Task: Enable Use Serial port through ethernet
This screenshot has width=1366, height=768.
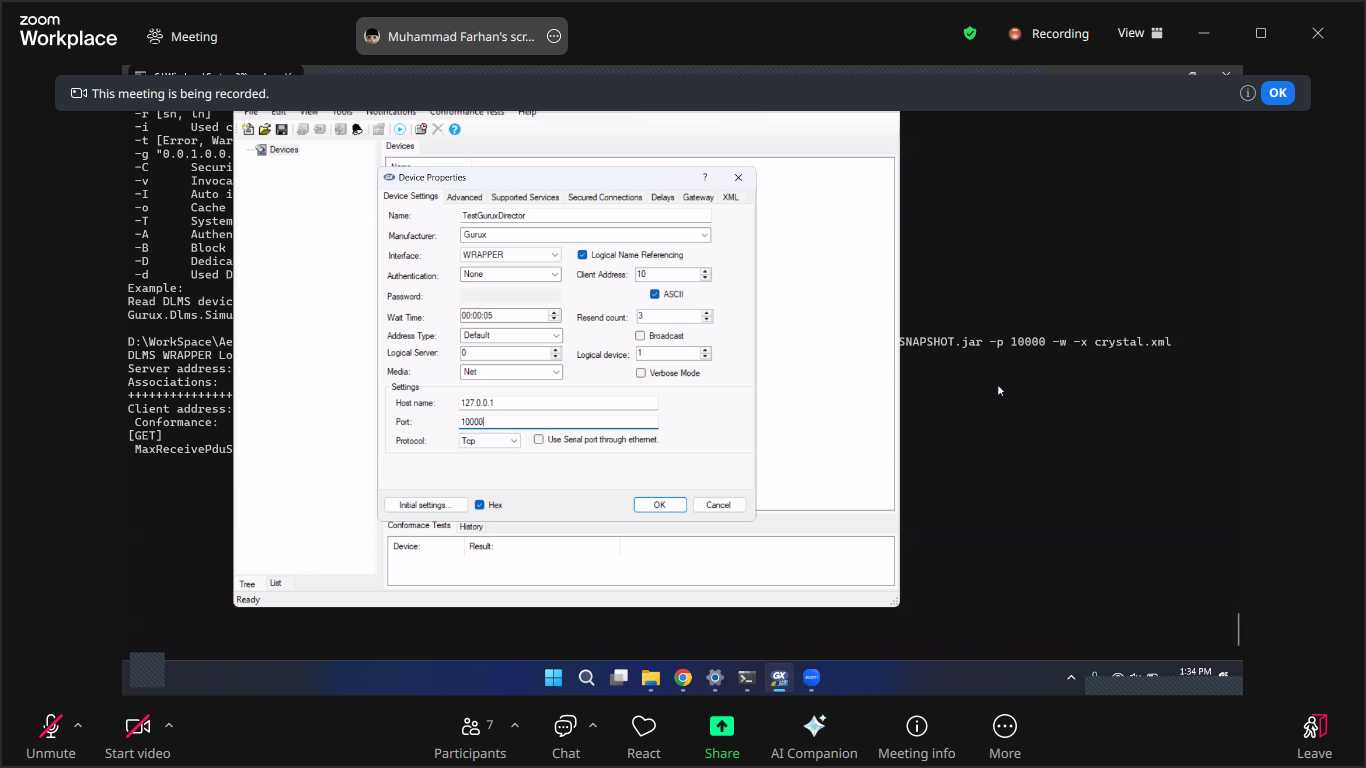Action: (539, 440)
